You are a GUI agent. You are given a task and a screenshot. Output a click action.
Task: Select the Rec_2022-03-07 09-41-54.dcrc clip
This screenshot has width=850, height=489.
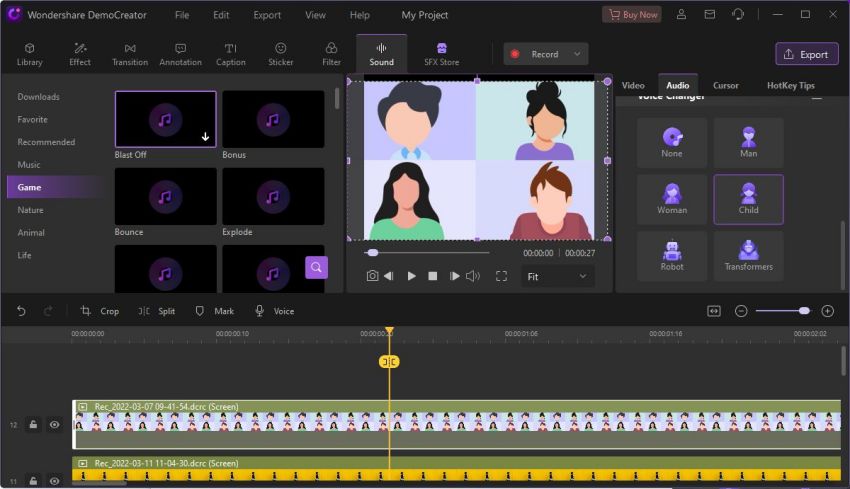456,424
